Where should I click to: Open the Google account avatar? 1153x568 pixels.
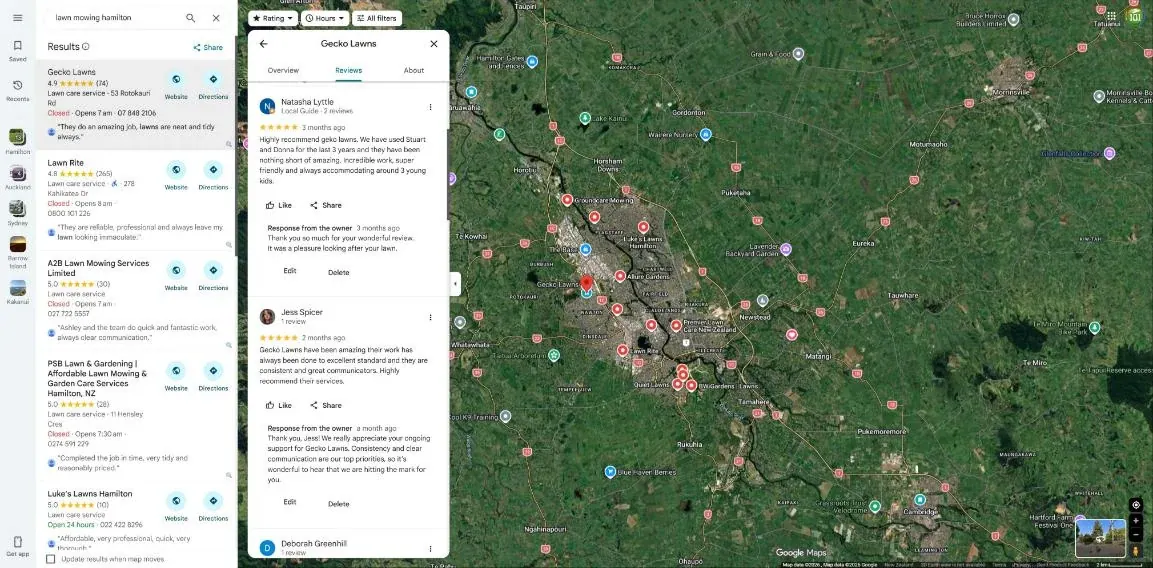coord(1135,16)
